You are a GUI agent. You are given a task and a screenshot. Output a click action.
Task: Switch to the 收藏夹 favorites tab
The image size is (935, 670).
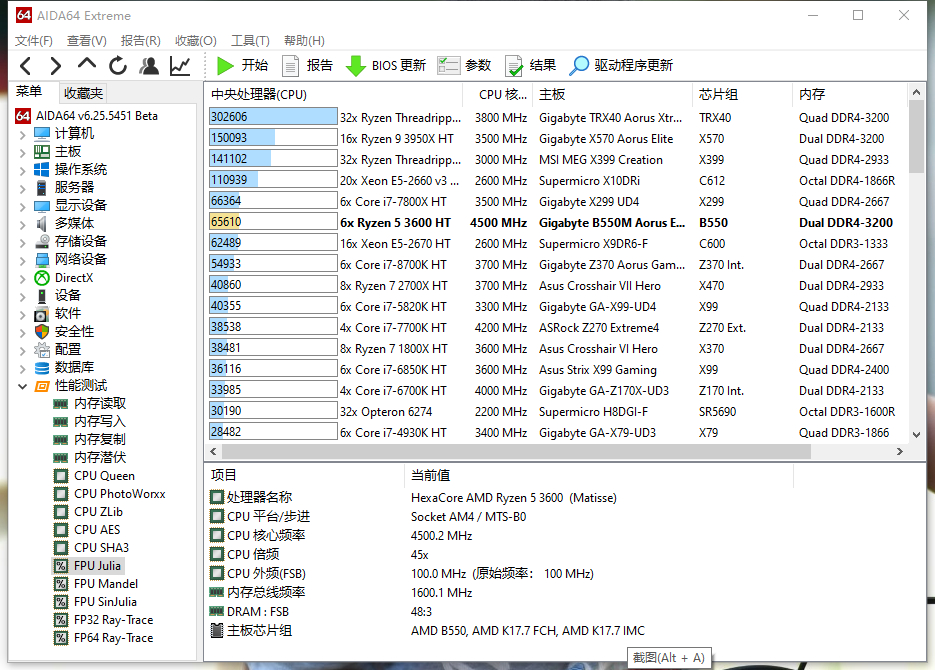click(83, 93)
